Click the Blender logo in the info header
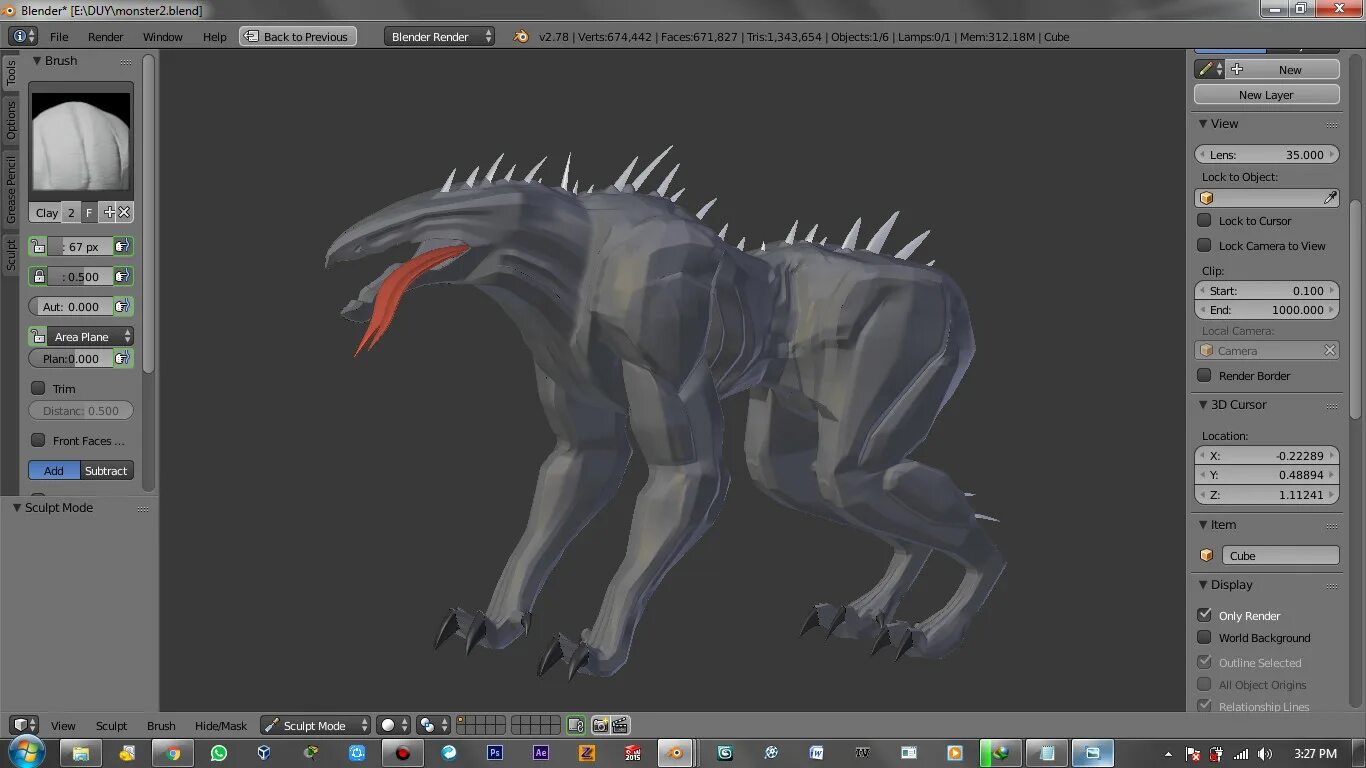Image resolution: width=1366 pixels, height=768 pixels. [521, 36]
